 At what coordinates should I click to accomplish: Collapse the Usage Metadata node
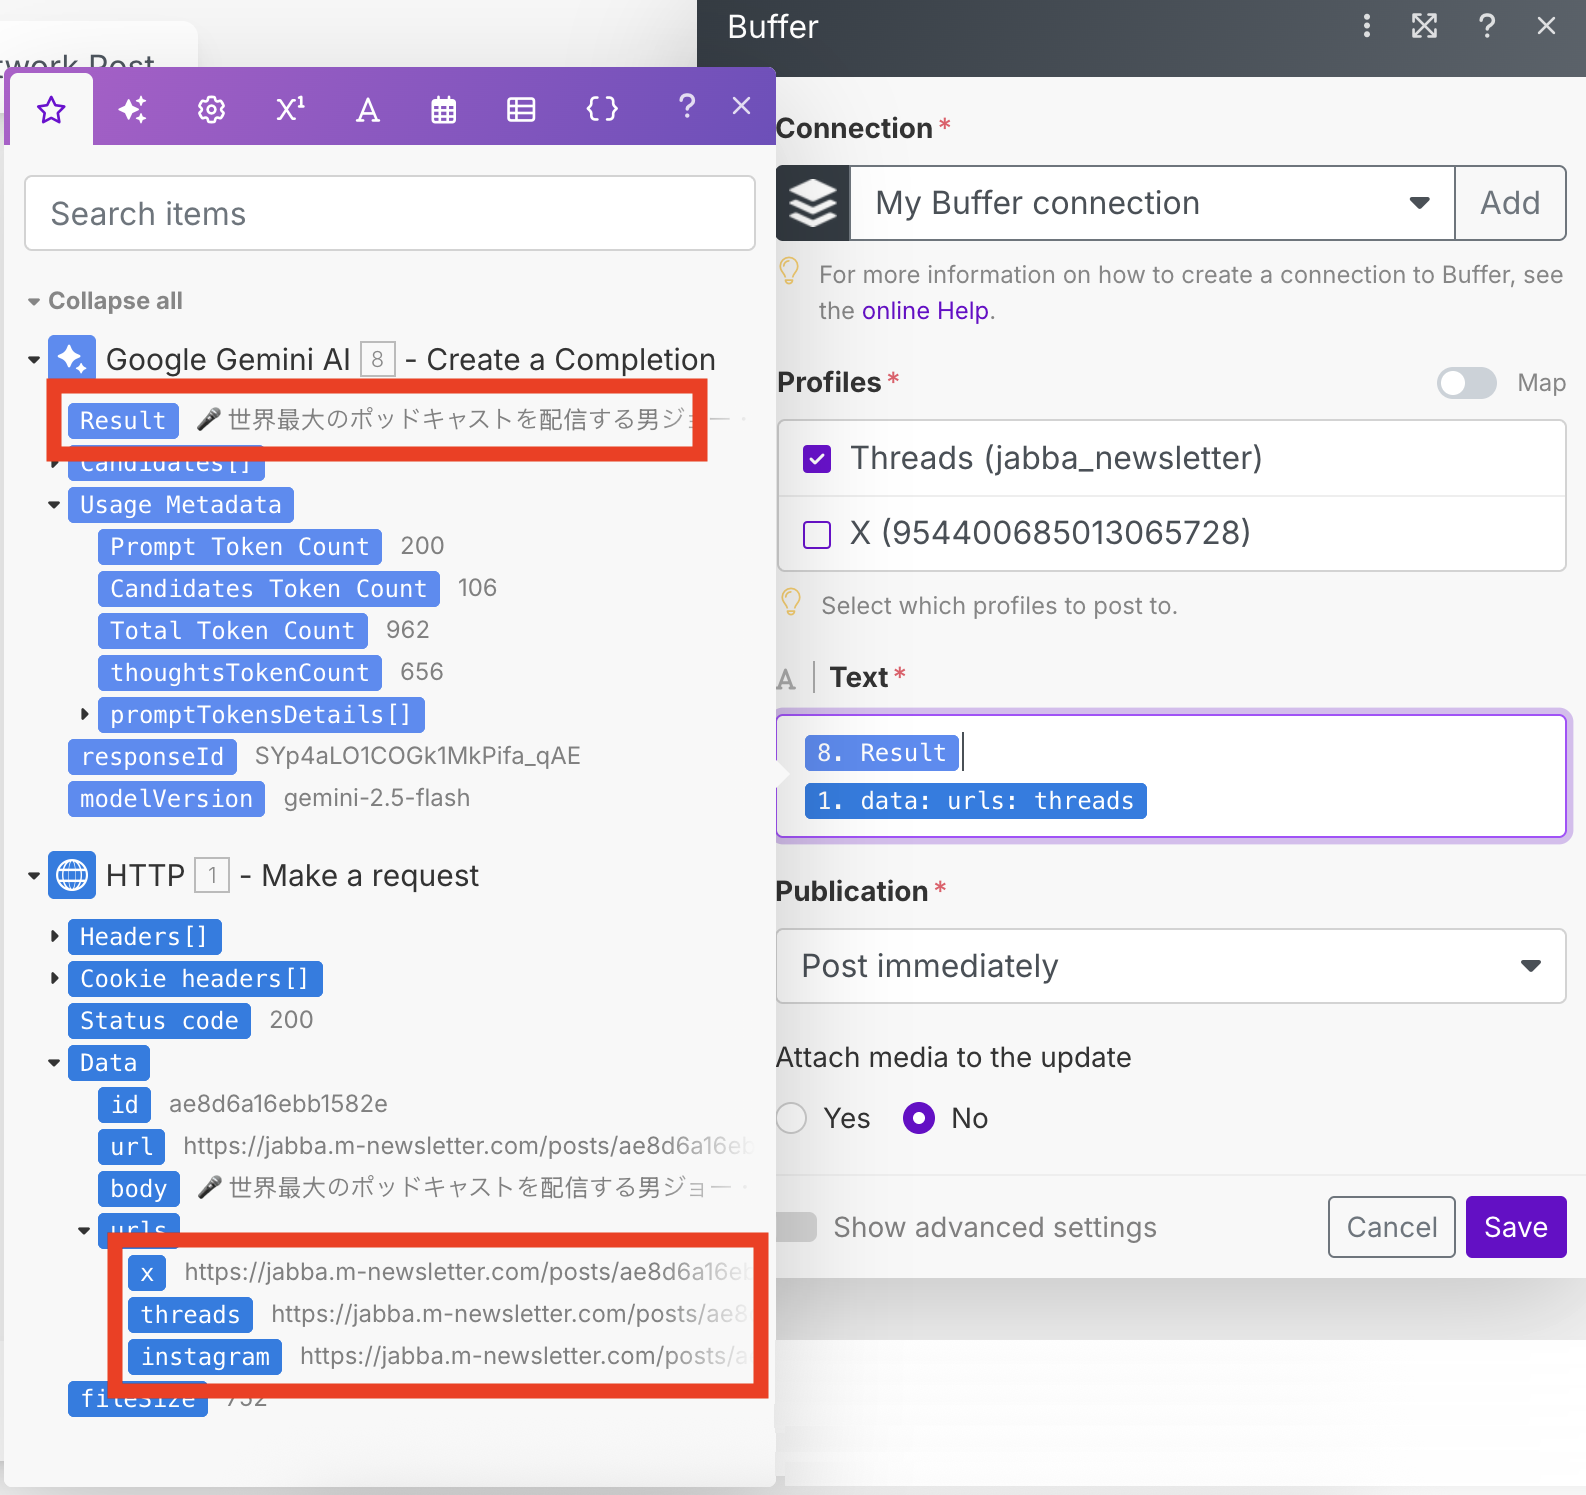(54, 505)
